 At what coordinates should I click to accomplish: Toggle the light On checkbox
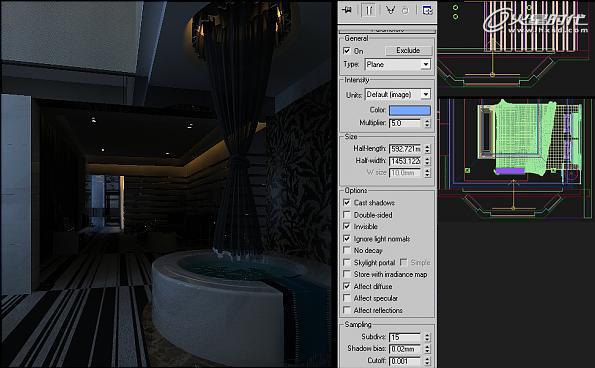click(347, 50)
